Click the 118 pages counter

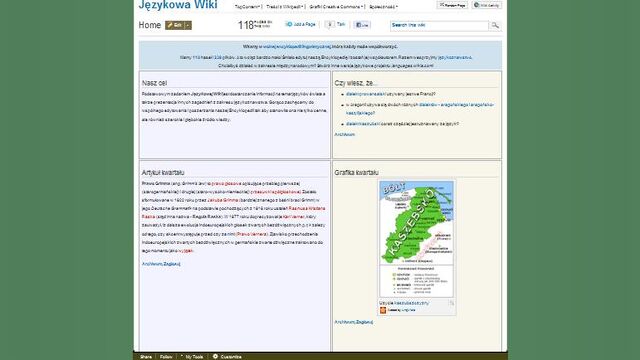[254, 25]
